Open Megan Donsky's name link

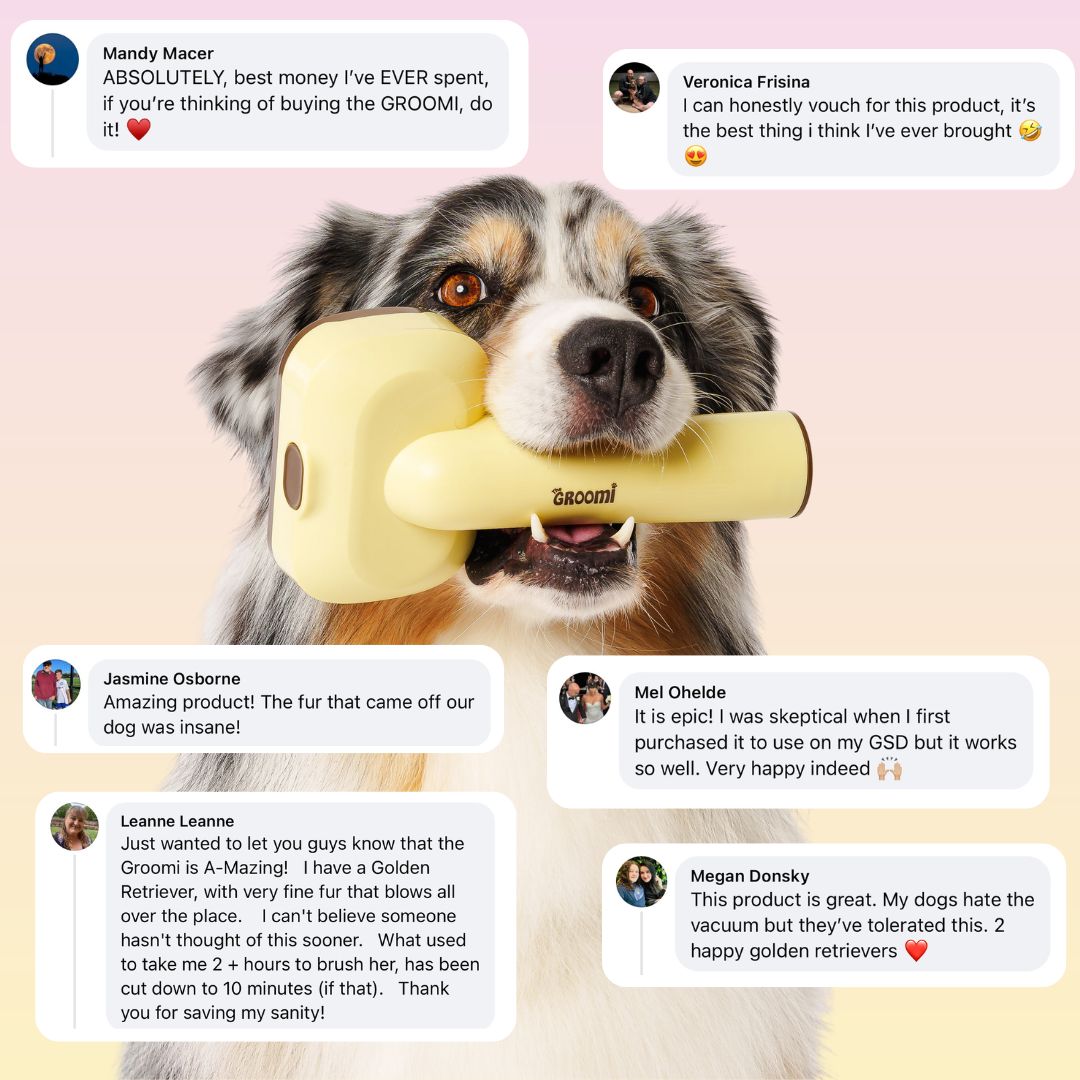pyautogui.click(x=749, y=876)
